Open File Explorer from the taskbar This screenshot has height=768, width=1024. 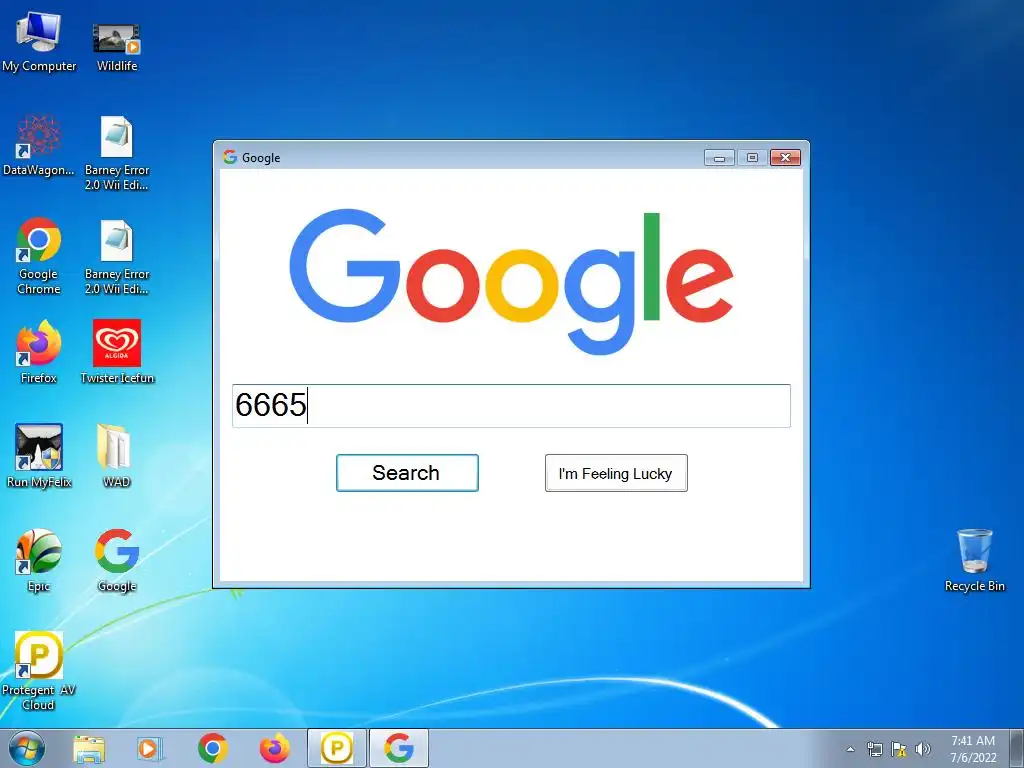pos(89,749)
